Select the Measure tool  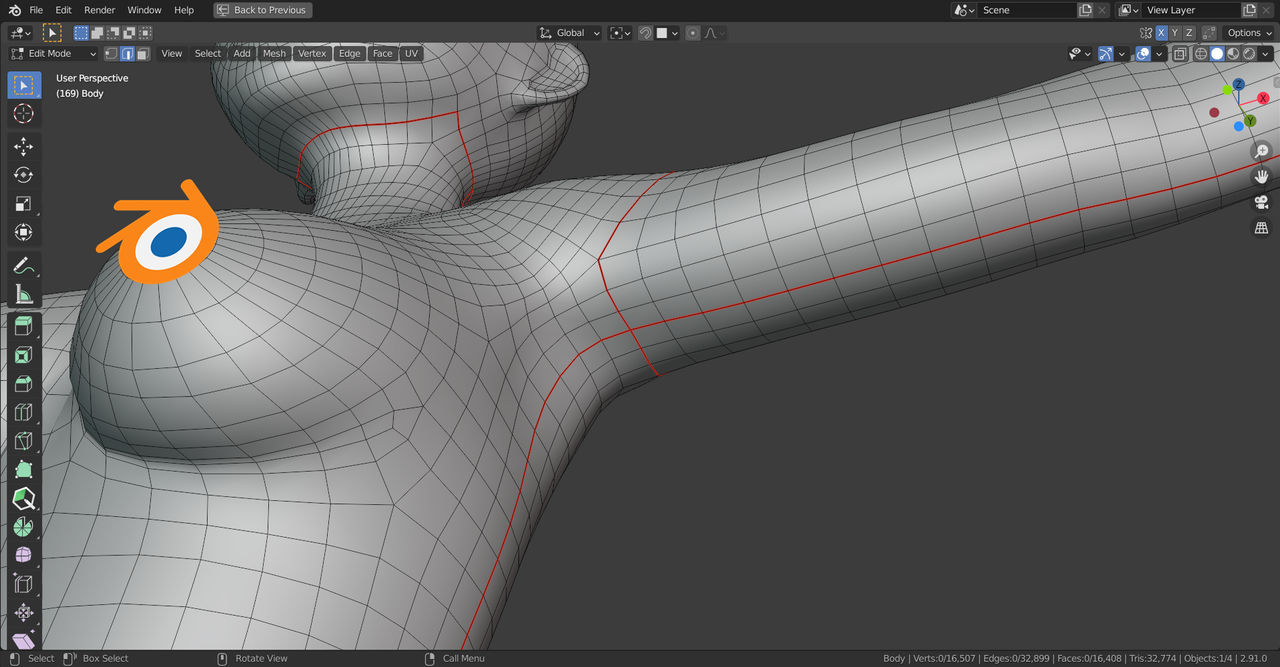click(x=24, y=294)
